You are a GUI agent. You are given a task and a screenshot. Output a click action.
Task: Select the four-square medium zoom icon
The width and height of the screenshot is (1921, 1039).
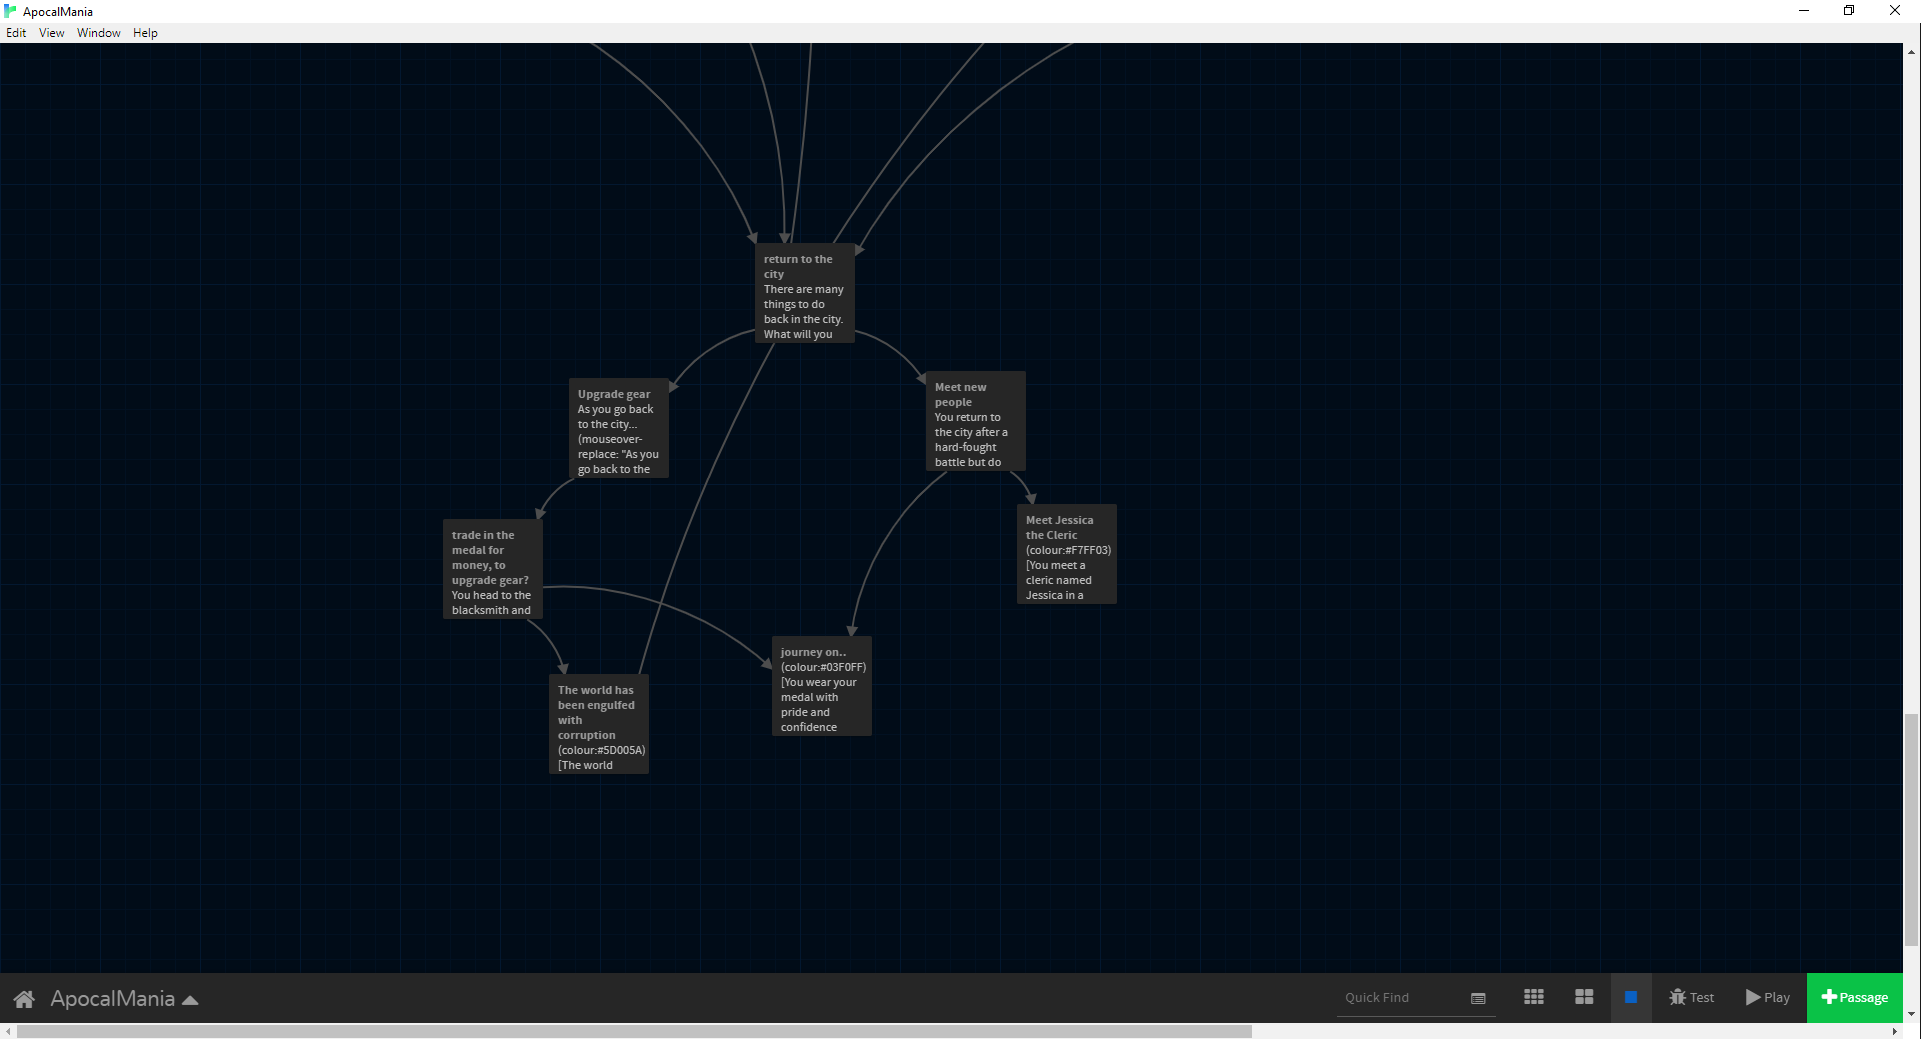(x=1584, y=997)
